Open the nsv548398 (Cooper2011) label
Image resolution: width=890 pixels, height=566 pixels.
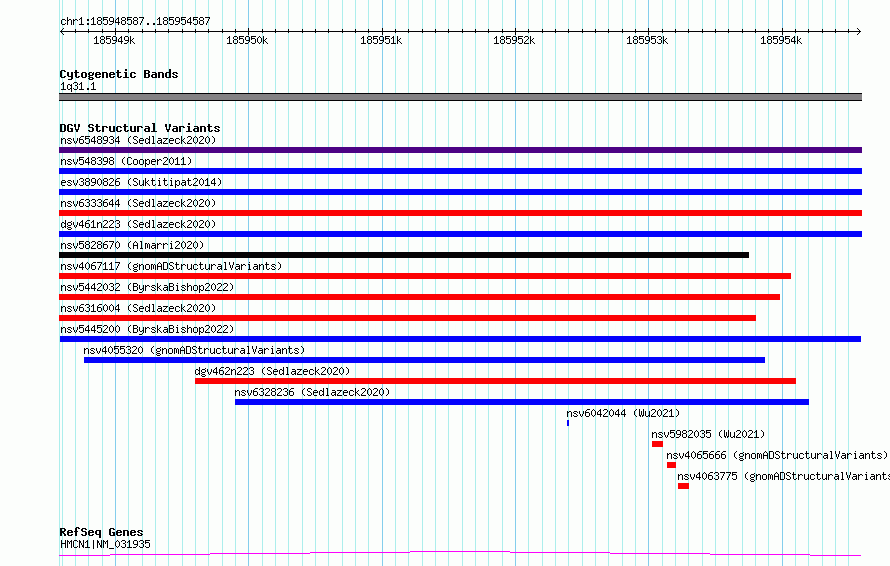[126, 161]
